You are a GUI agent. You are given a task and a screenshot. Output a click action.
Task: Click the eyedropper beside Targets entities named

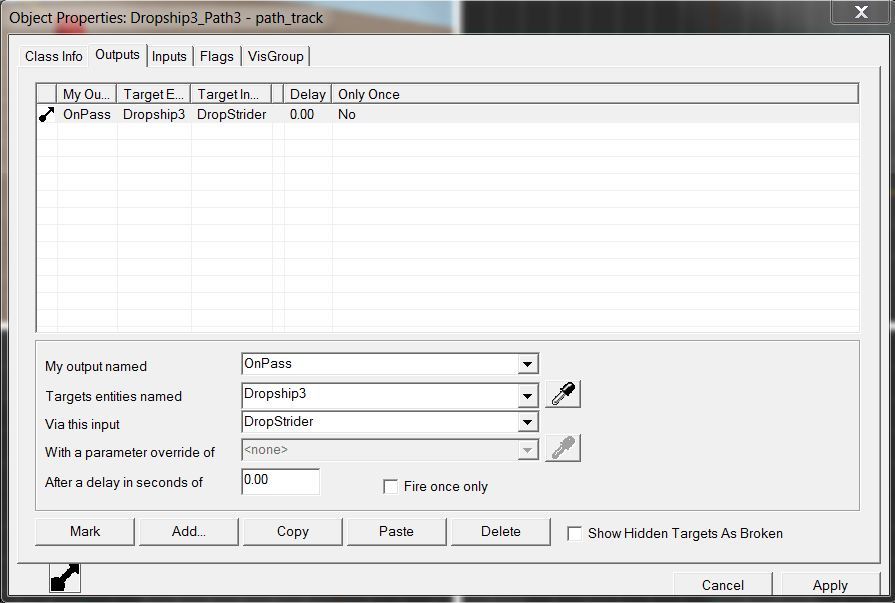point(563,394)
